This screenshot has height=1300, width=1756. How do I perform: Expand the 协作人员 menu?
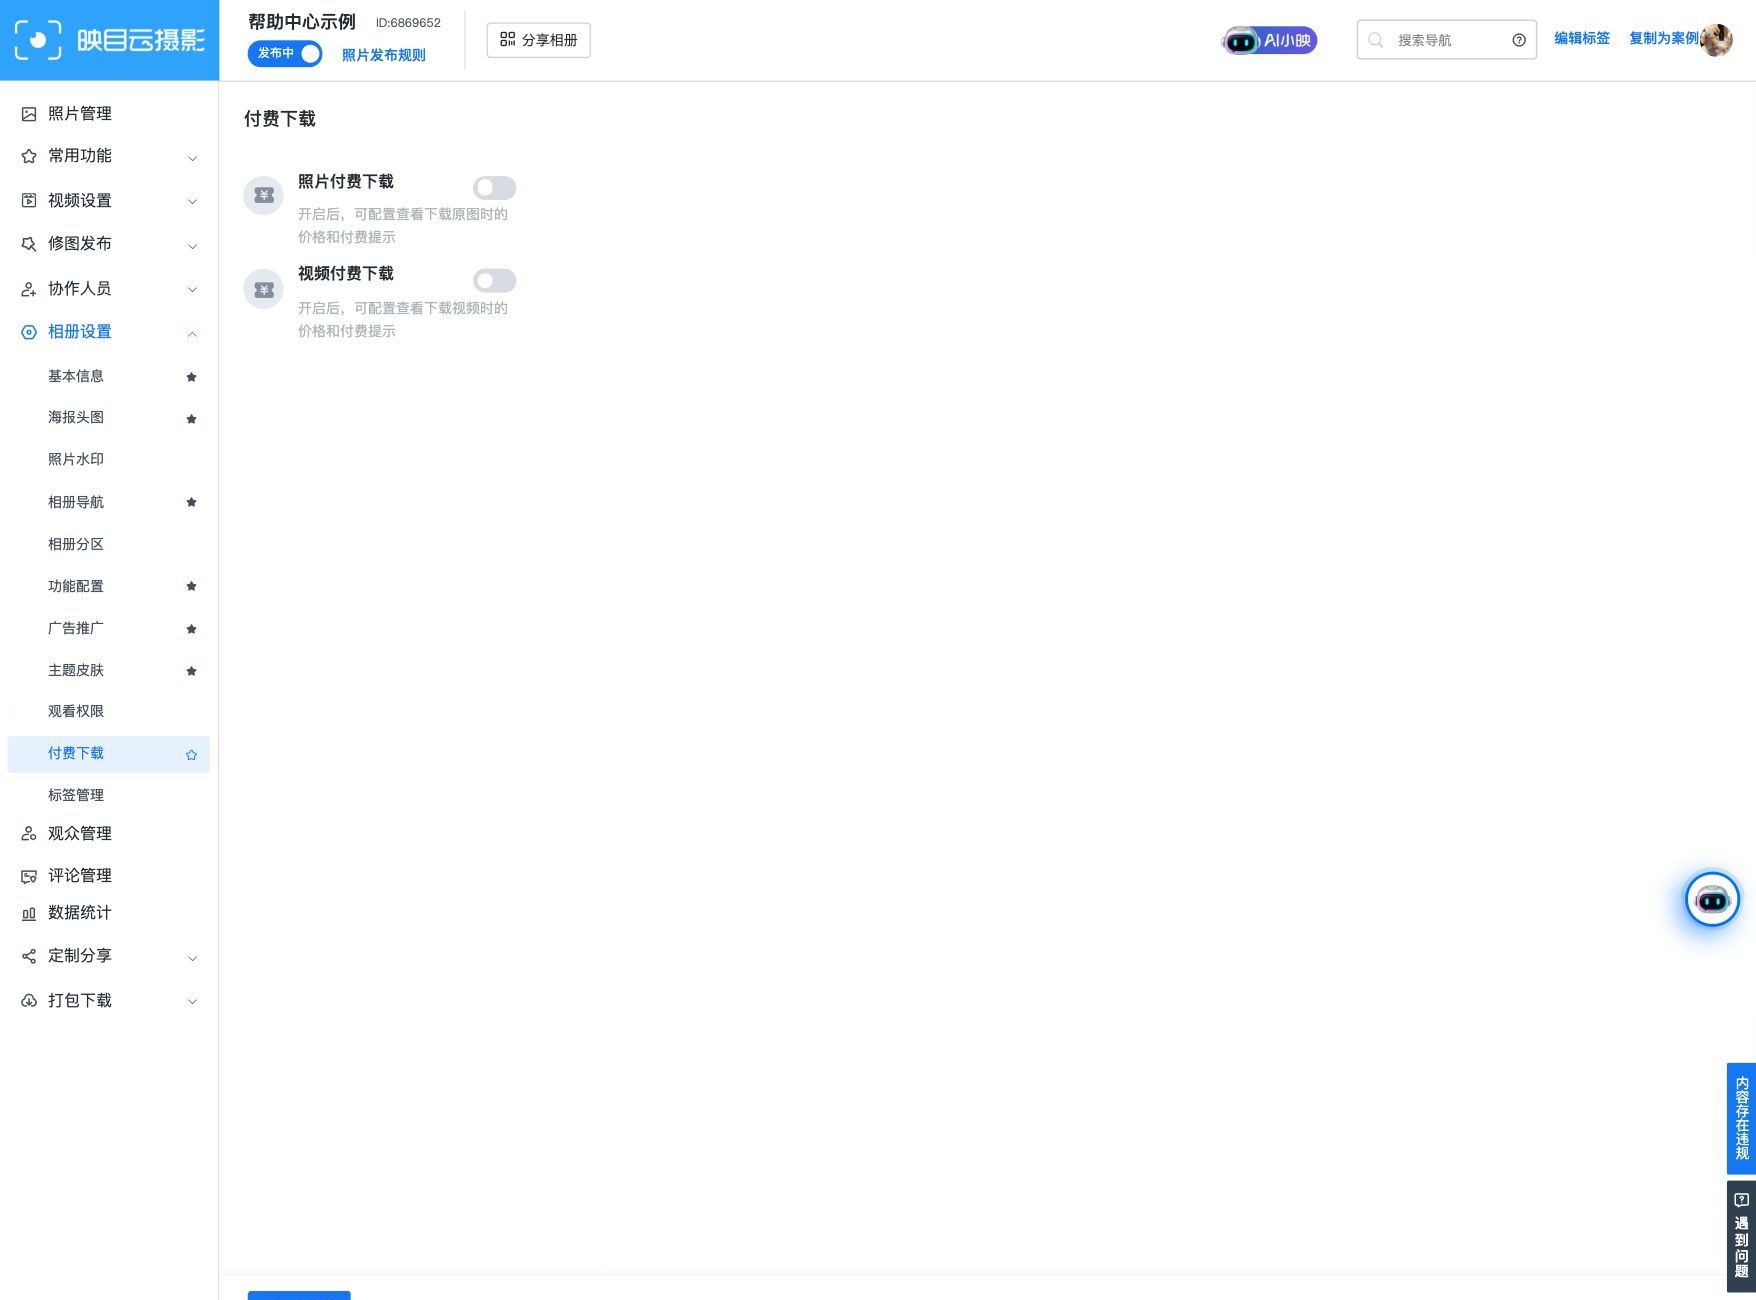click(x=109, y=288)
